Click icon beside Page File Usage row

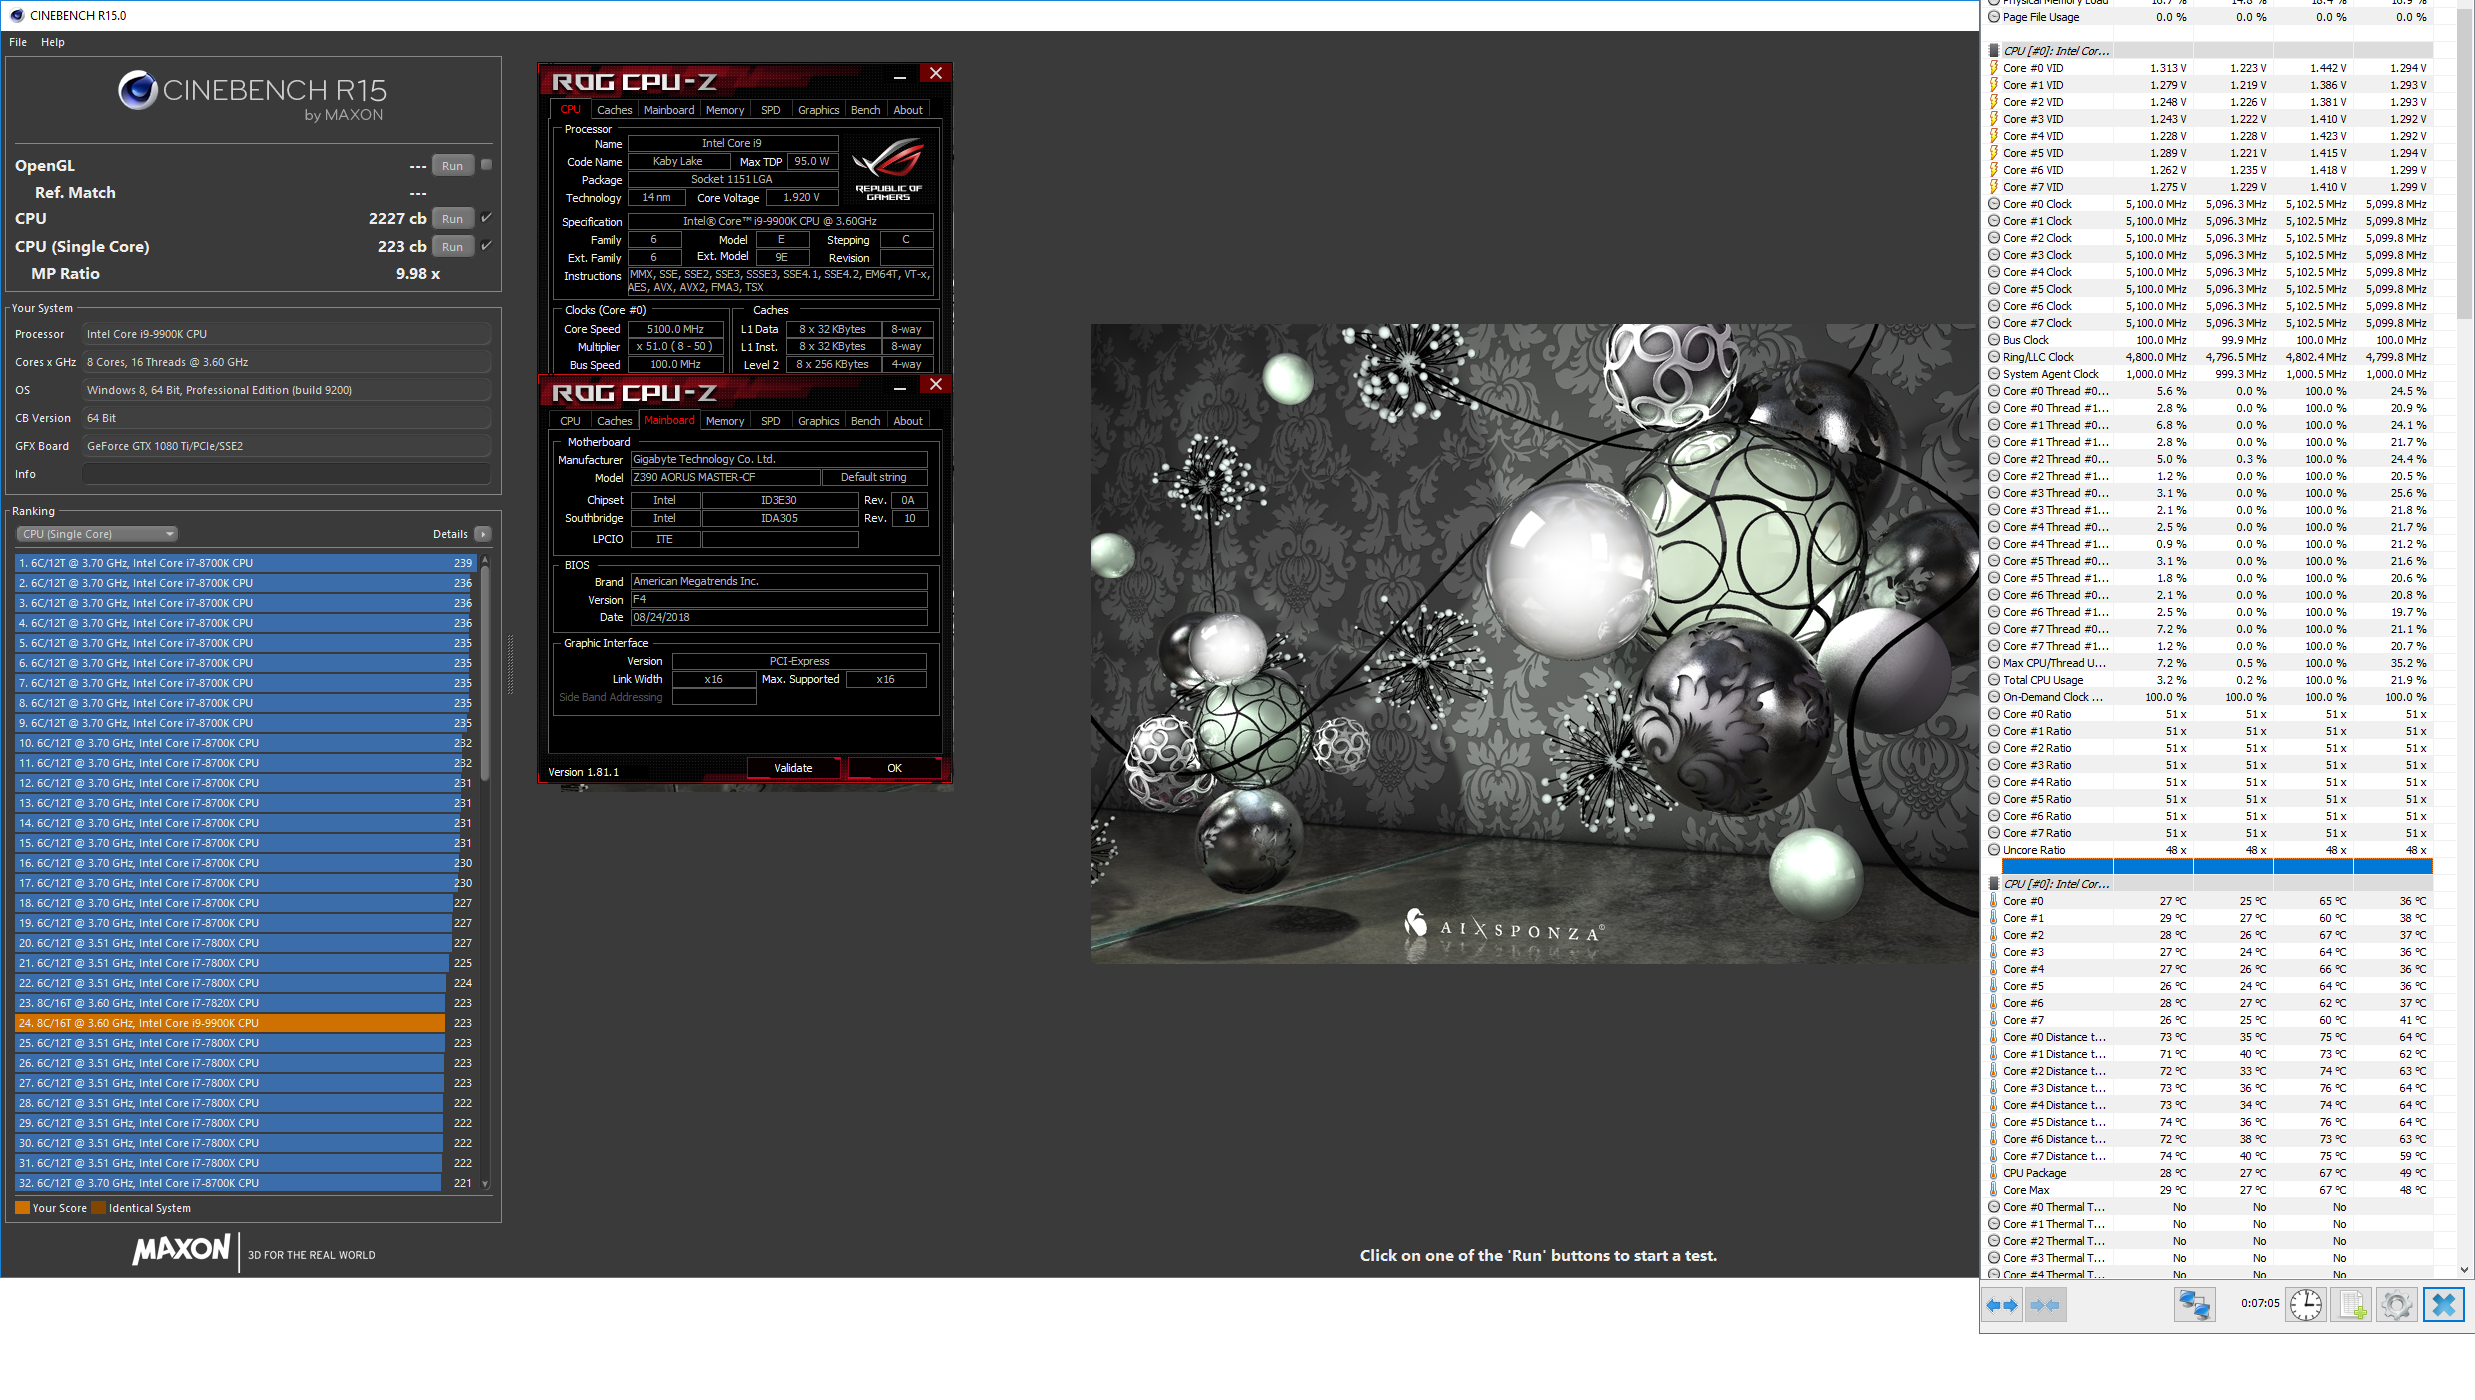[1993, 17]
